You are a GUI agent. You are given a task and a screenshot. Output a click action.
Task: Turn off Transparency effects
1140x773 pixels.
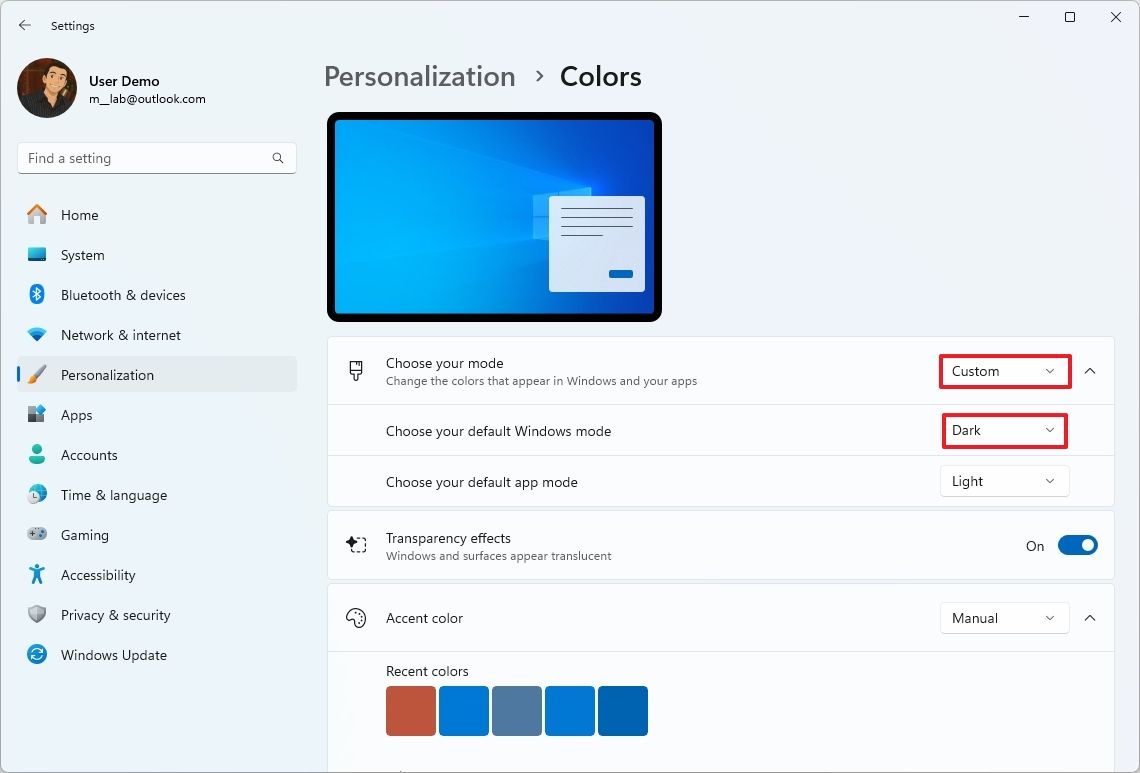click(x=1078, y=545)
